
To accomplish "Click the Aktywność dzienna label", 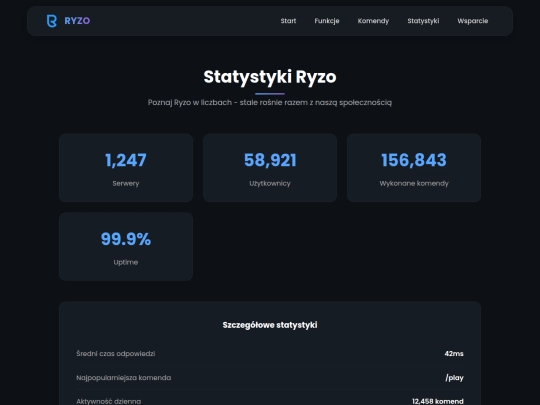I will (x=108, y=401).
